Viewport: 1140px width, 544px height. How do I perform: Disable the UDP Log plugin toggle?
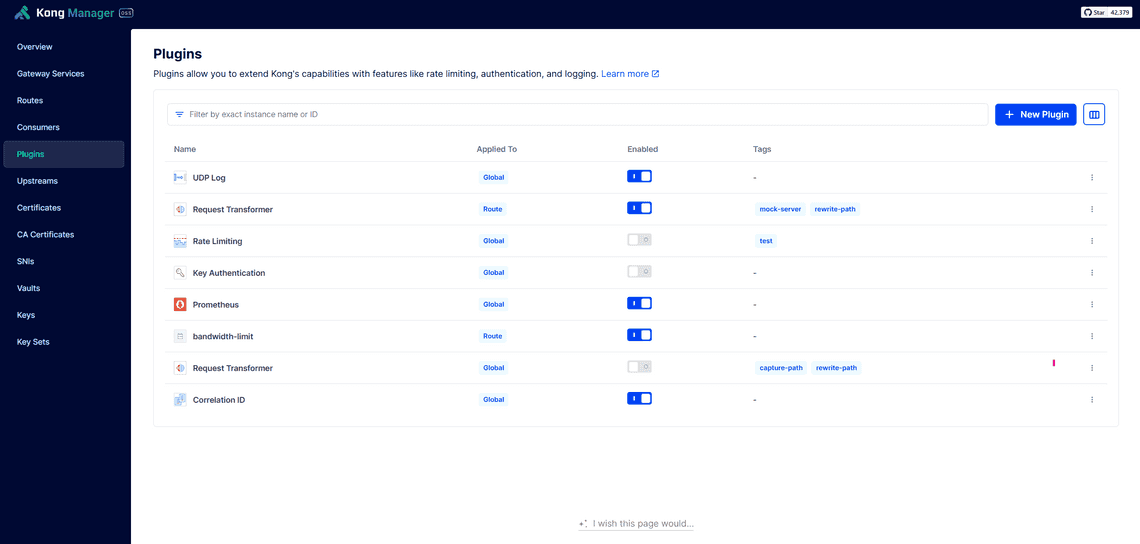pyautogui.click(x=639, y=176)
